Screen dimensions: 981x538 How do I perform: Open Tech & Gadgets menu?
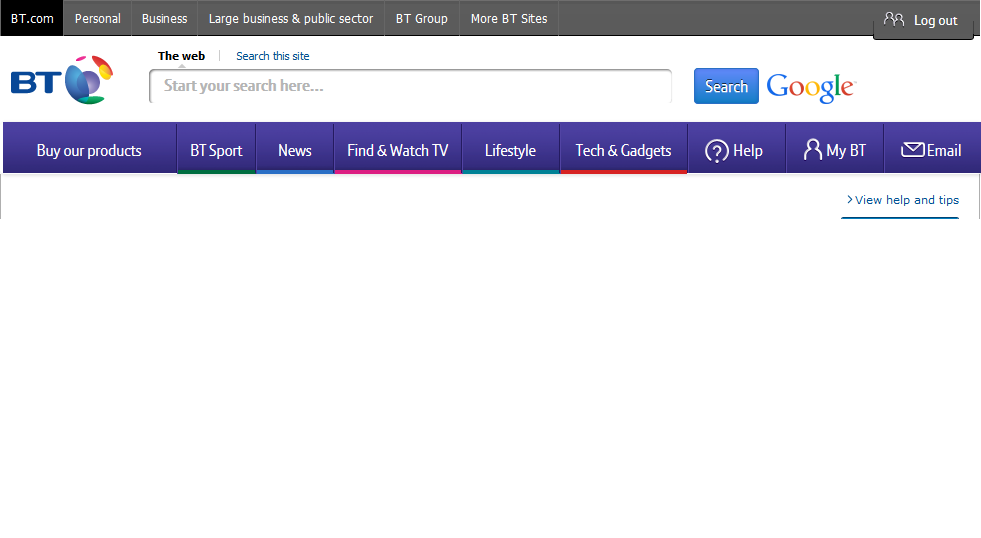tap(624, 150)
